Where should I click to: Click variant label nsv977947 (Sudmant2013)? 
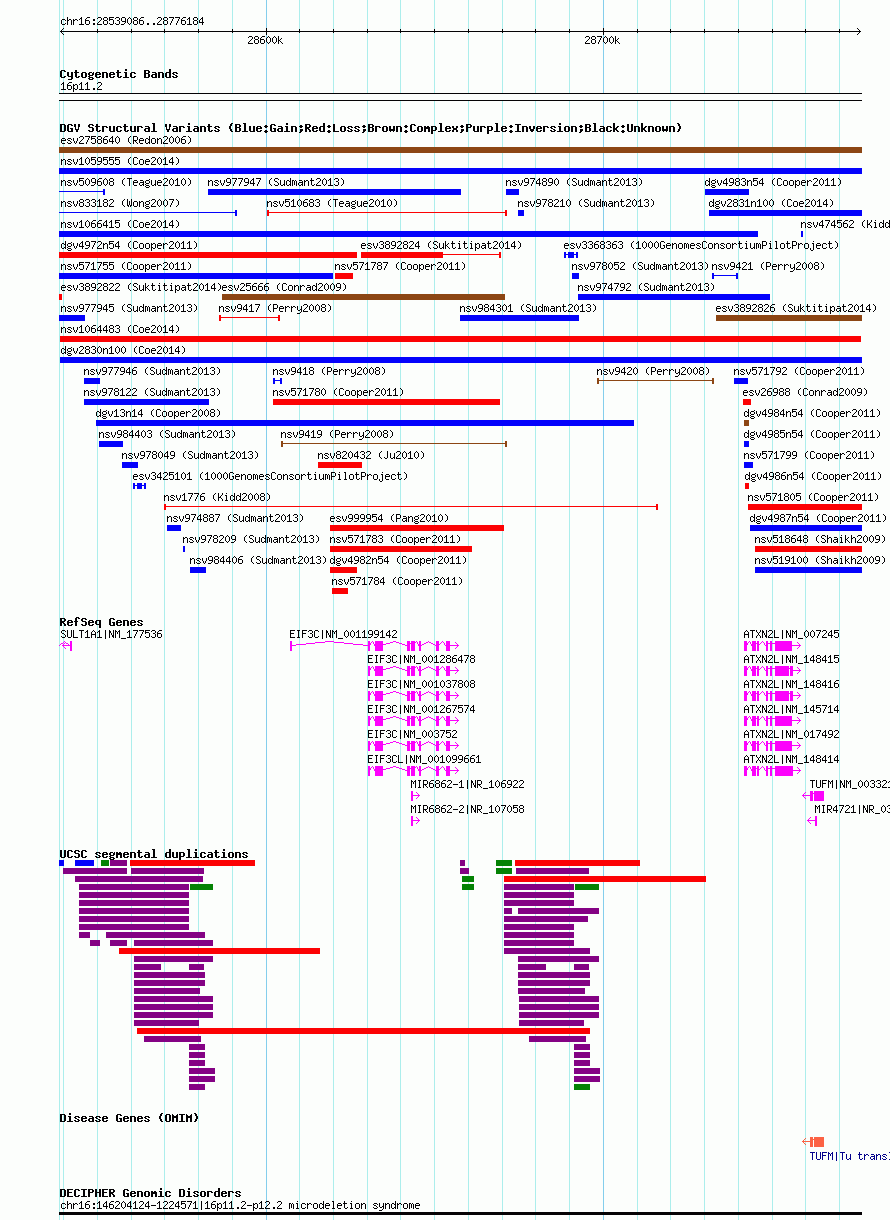click(276, 182)
